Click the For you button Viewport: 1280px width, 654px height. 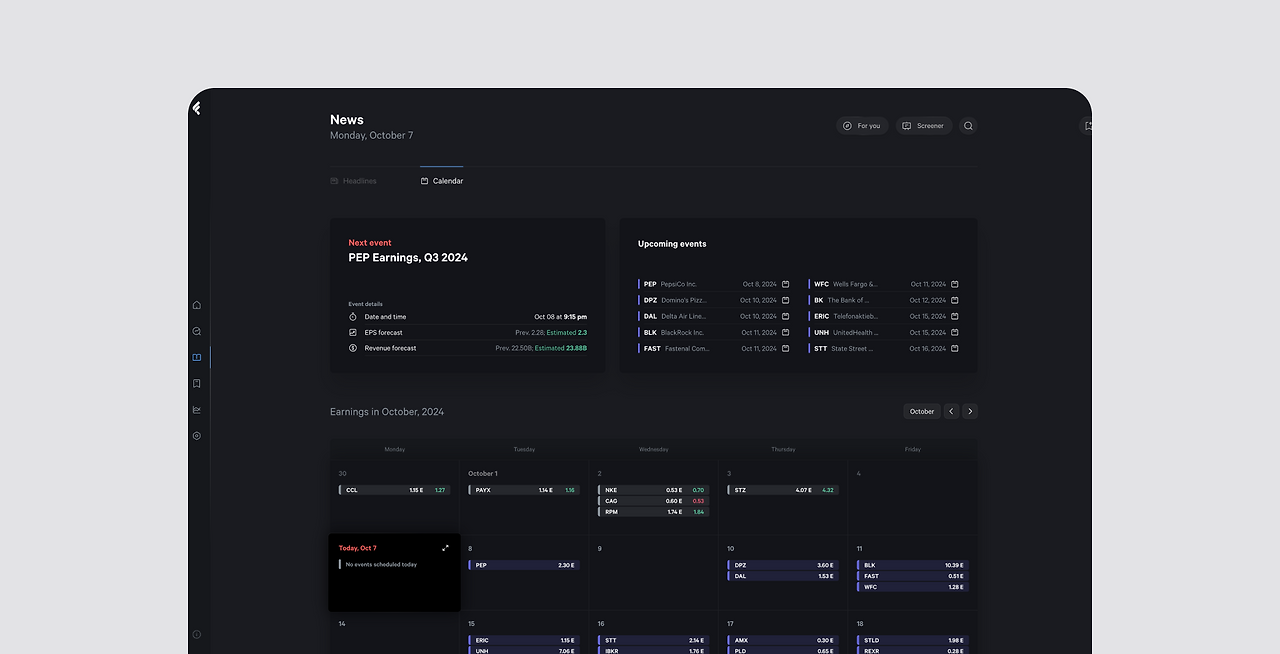coord(862,126)
